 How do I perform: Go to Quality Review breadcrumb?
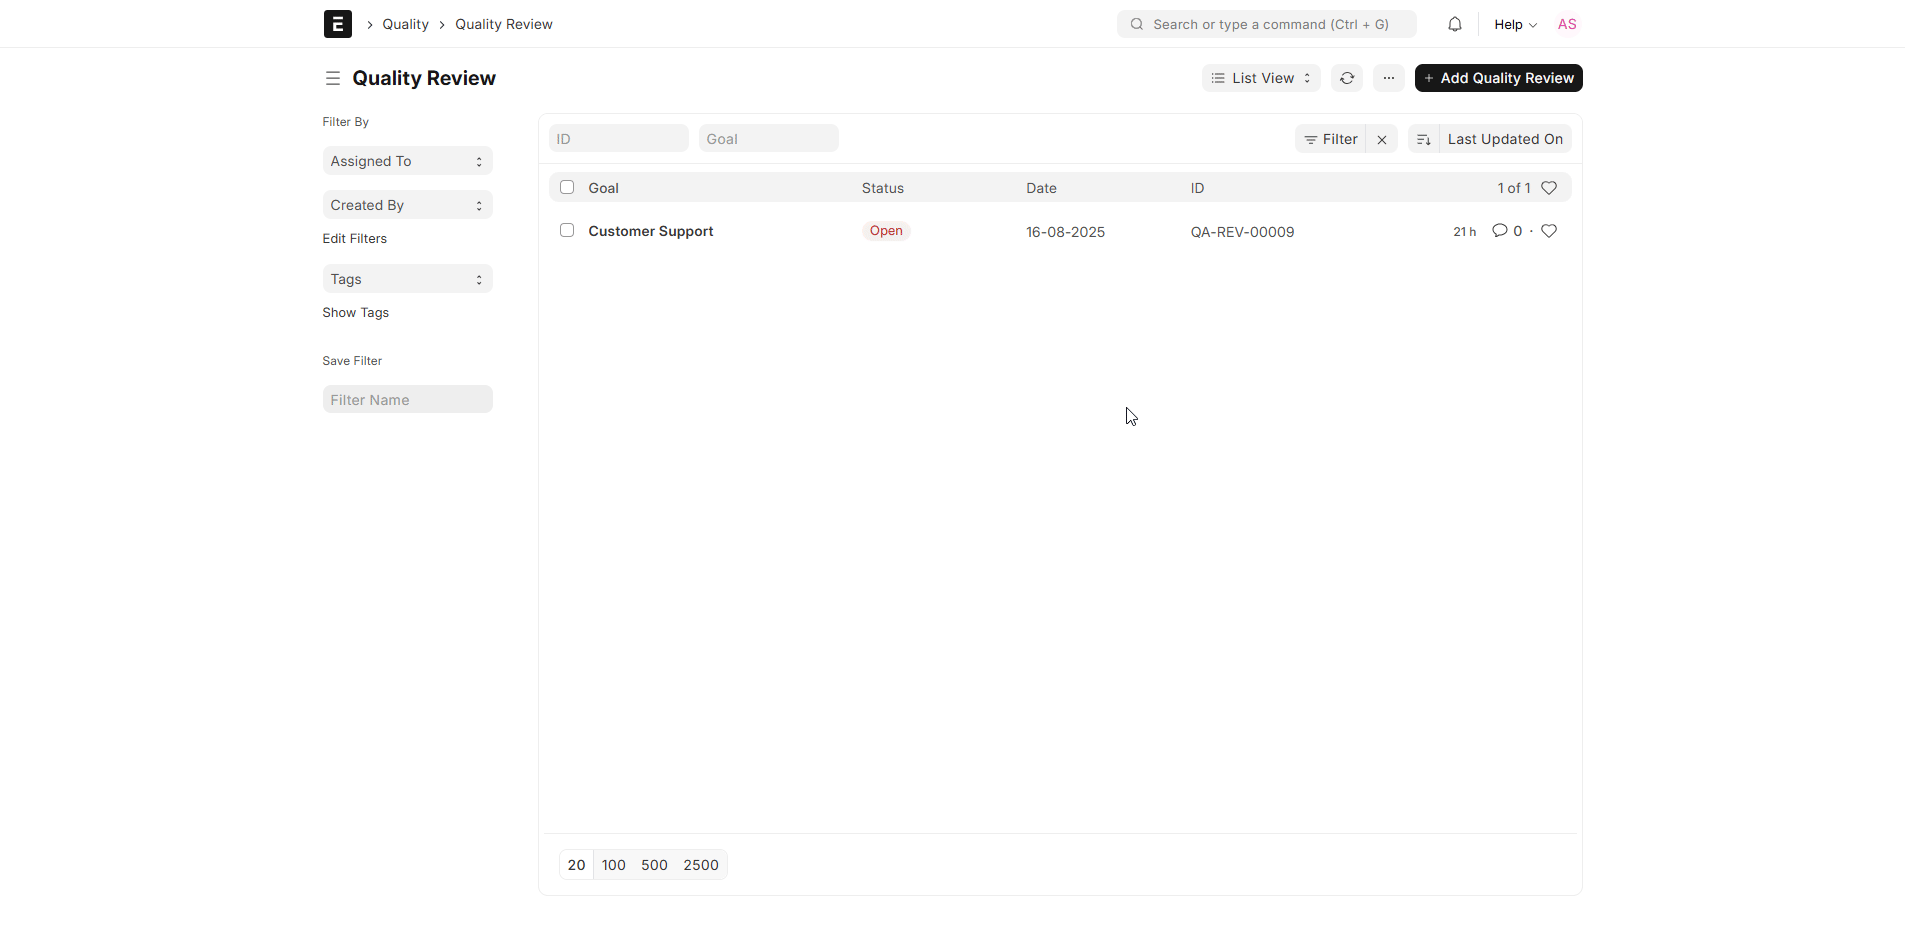504,24
